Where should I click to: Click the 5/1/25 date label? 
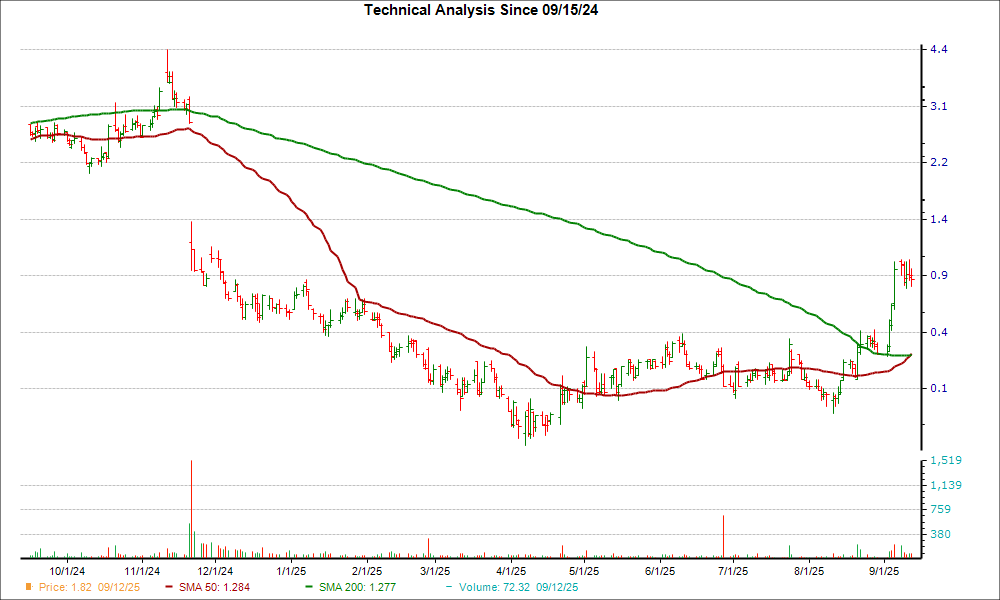click(584, 571)
